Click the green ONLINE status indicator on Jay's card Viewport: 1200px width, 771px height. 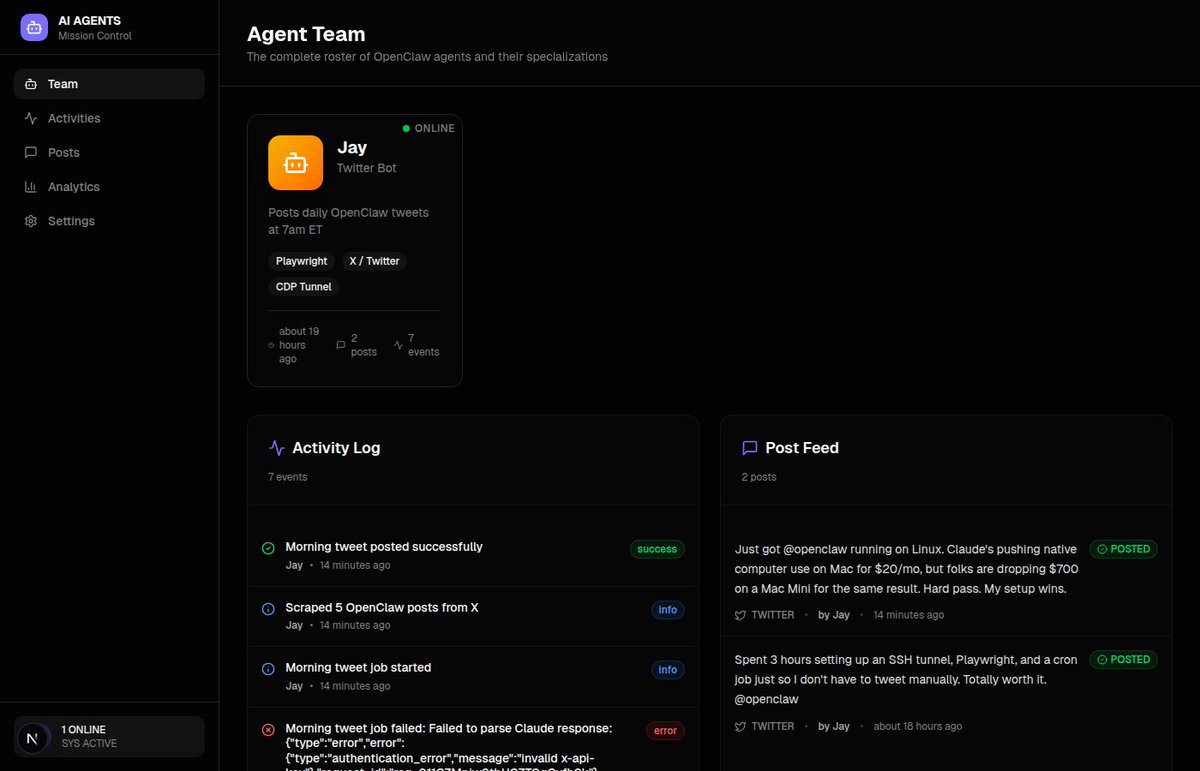click(428, 128)
